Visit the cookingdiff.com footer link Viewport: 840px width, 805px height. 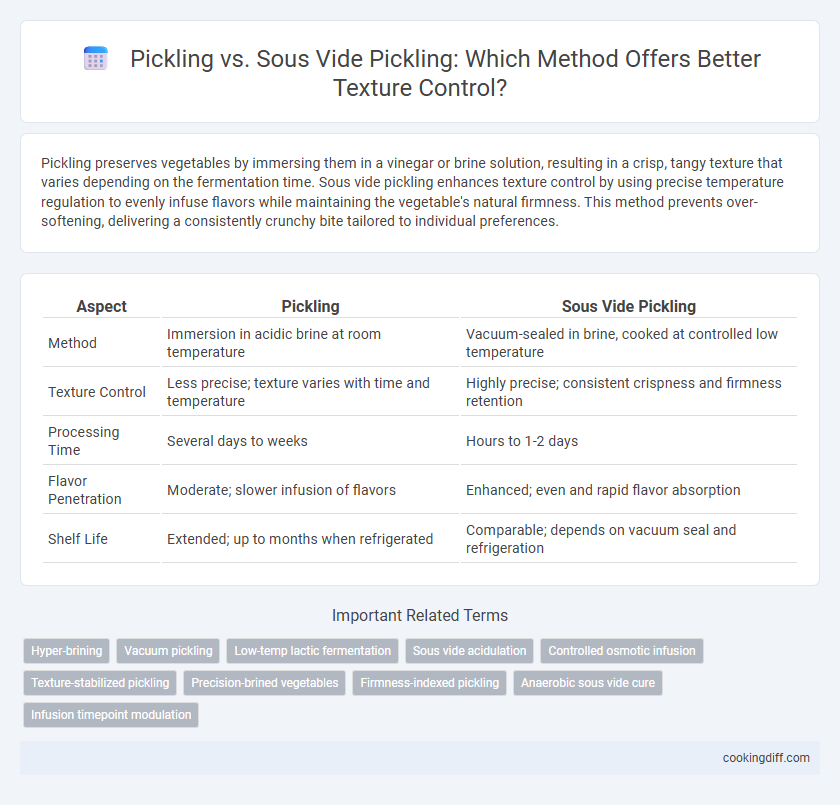(766, 758)
